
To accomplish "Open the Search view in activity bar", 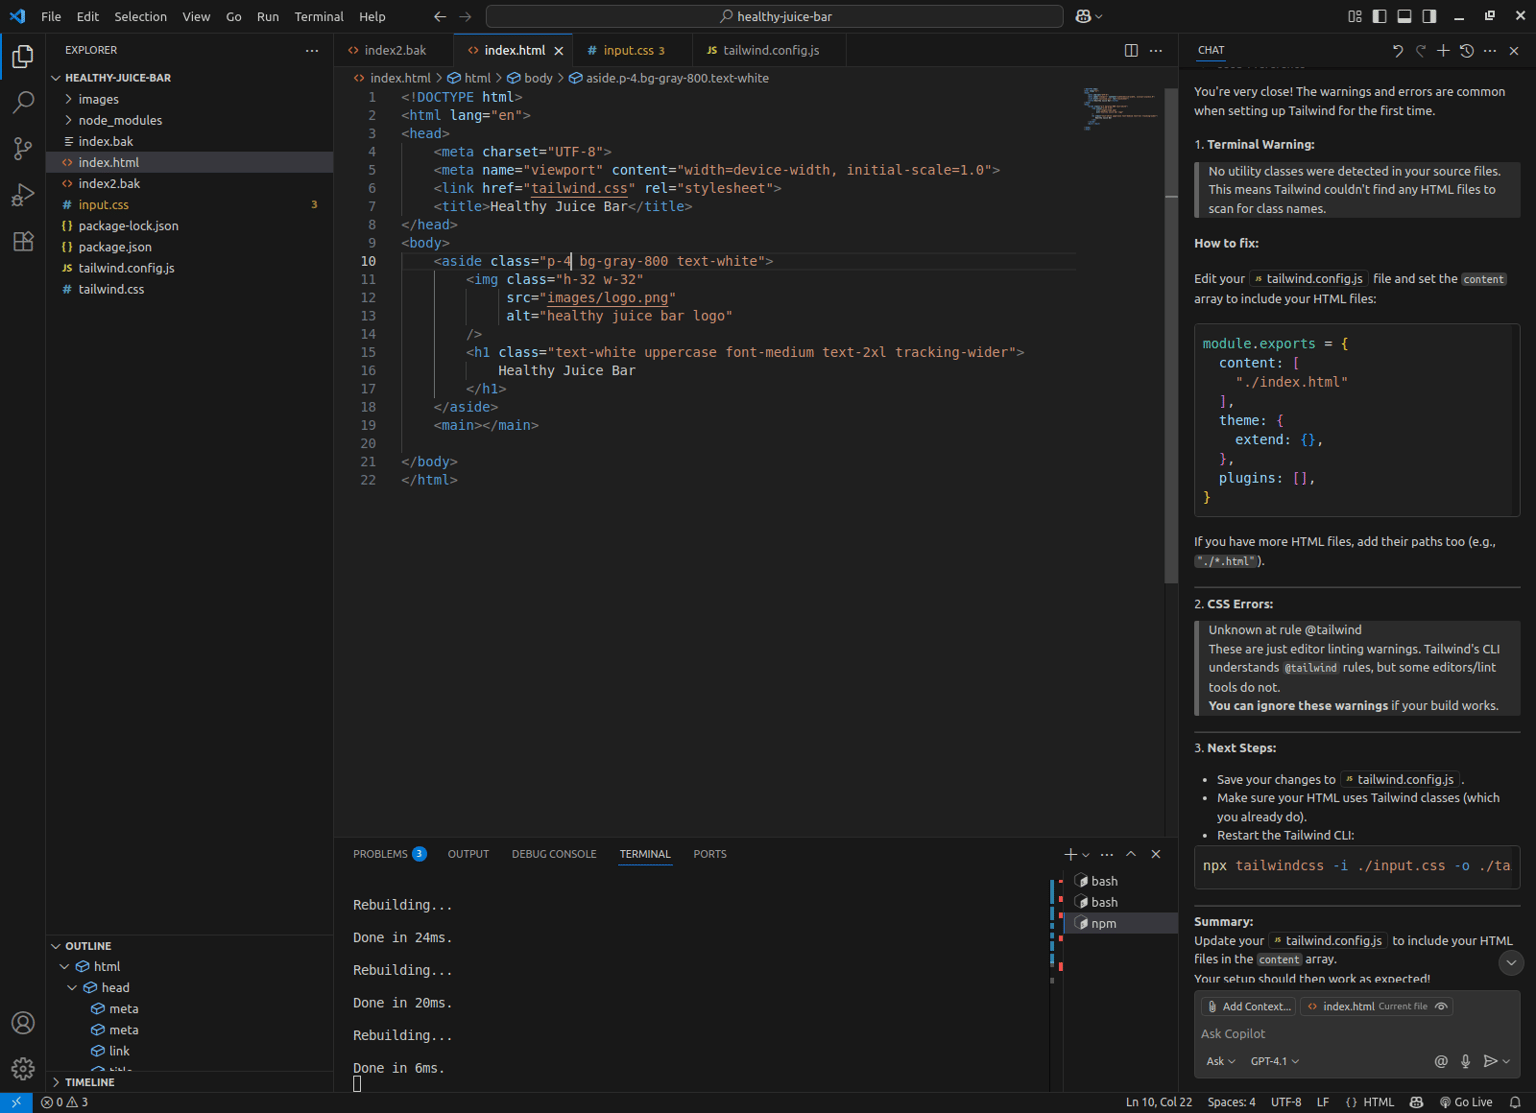I will point(23,102).
